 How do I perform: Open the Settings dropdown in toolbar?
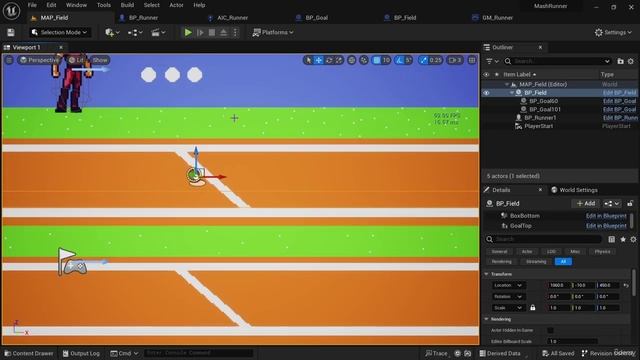coord(613,32)
